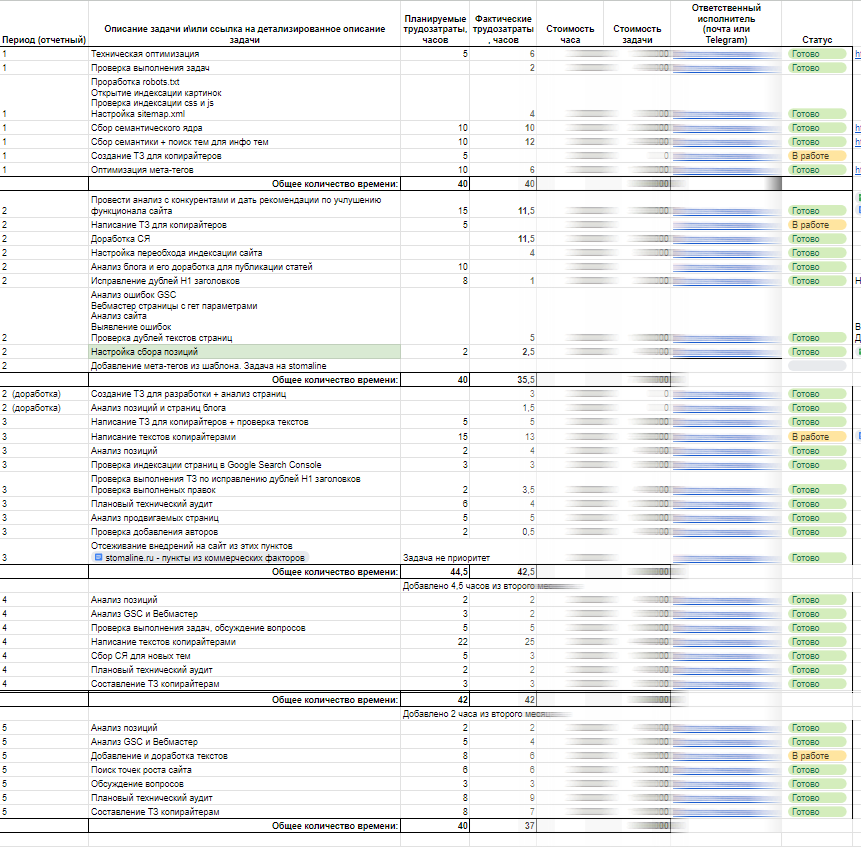Screen dimensions: 861x847
Task: Select the Техническая оптимизация task cell
Action: [x=244, y=54]
